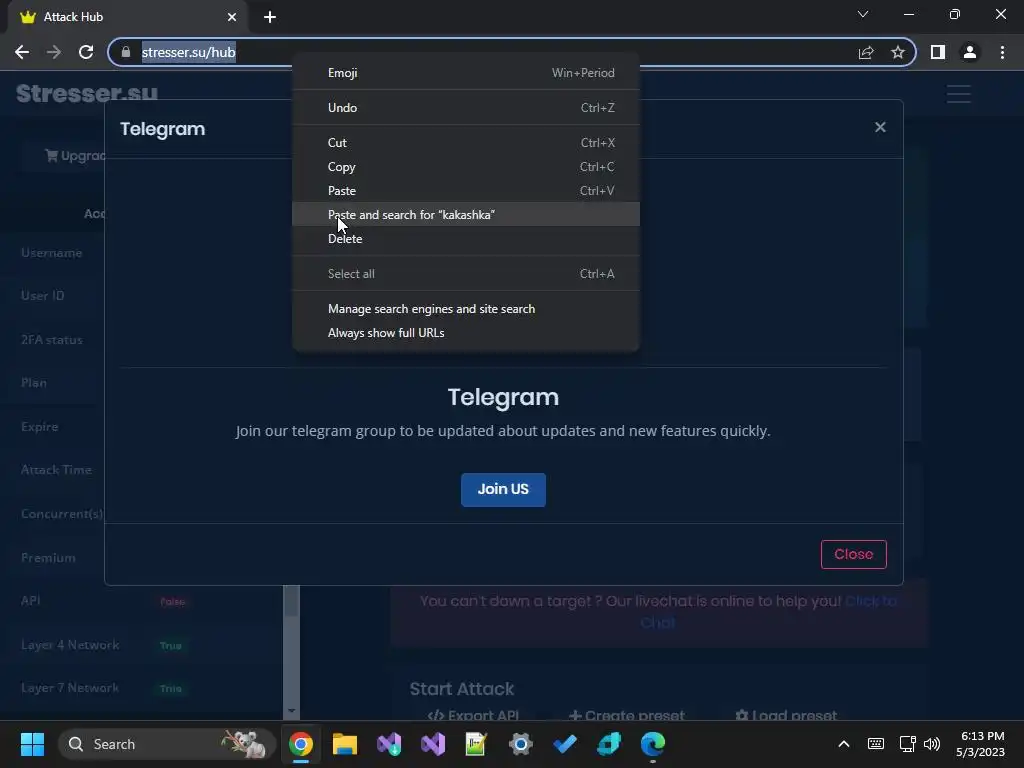
Task: Open File Explorer from the taskbar
Action: 345,744
